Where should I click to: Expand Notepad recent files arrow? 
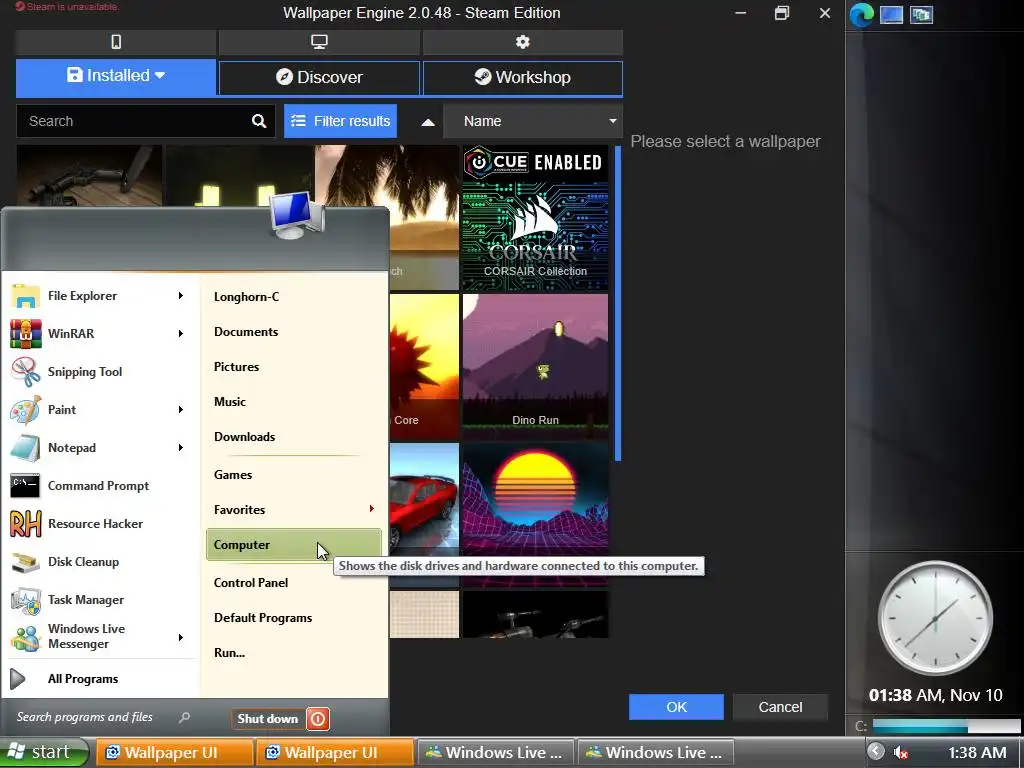click(181, 448)
